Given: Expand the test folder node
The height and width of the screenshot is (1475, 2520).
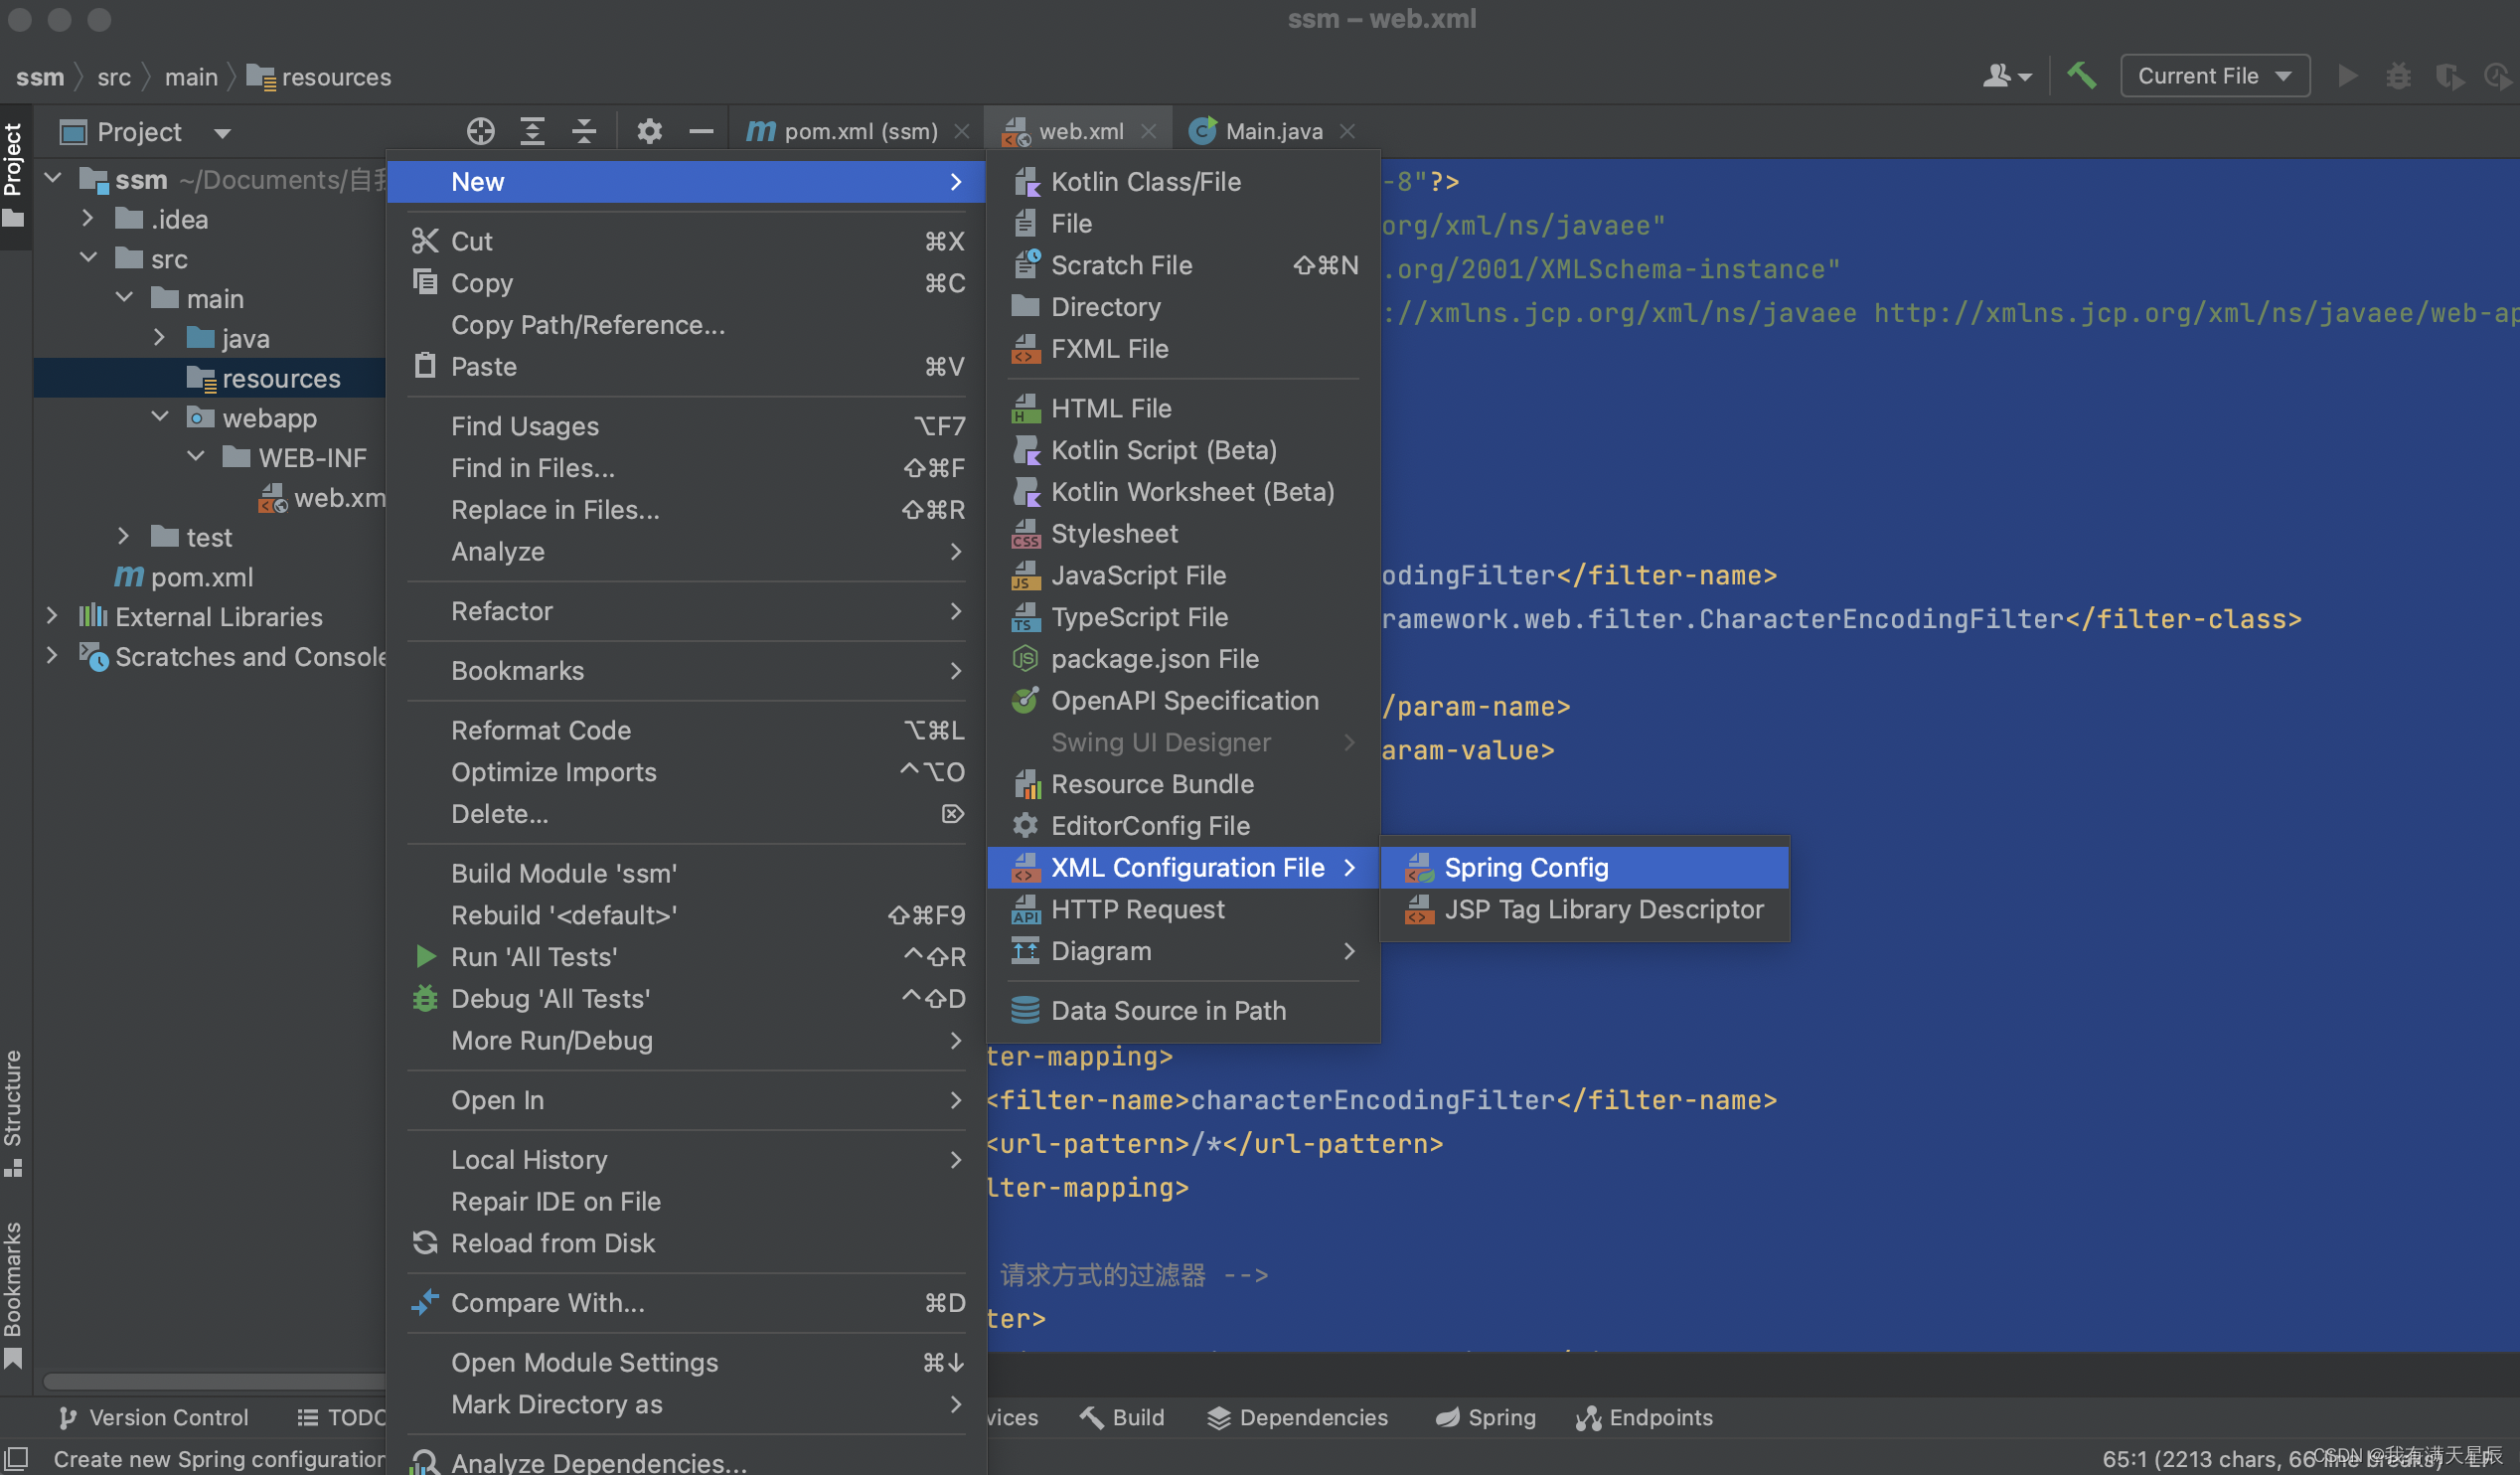Looking at the screenshot, I should pos(124,536).
